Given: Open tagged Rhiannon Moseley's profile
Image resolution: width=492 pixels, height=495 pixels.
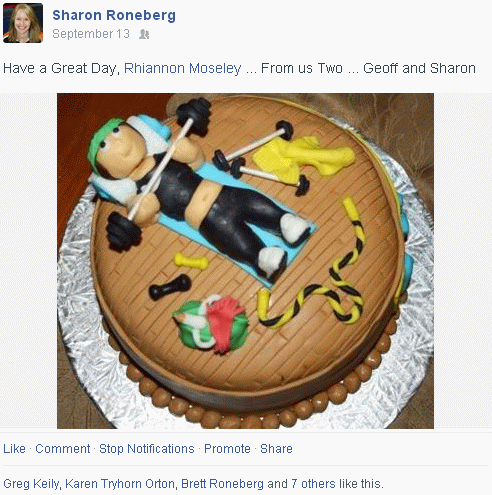Looking at the screenshot, I should [x=182, y=68].
